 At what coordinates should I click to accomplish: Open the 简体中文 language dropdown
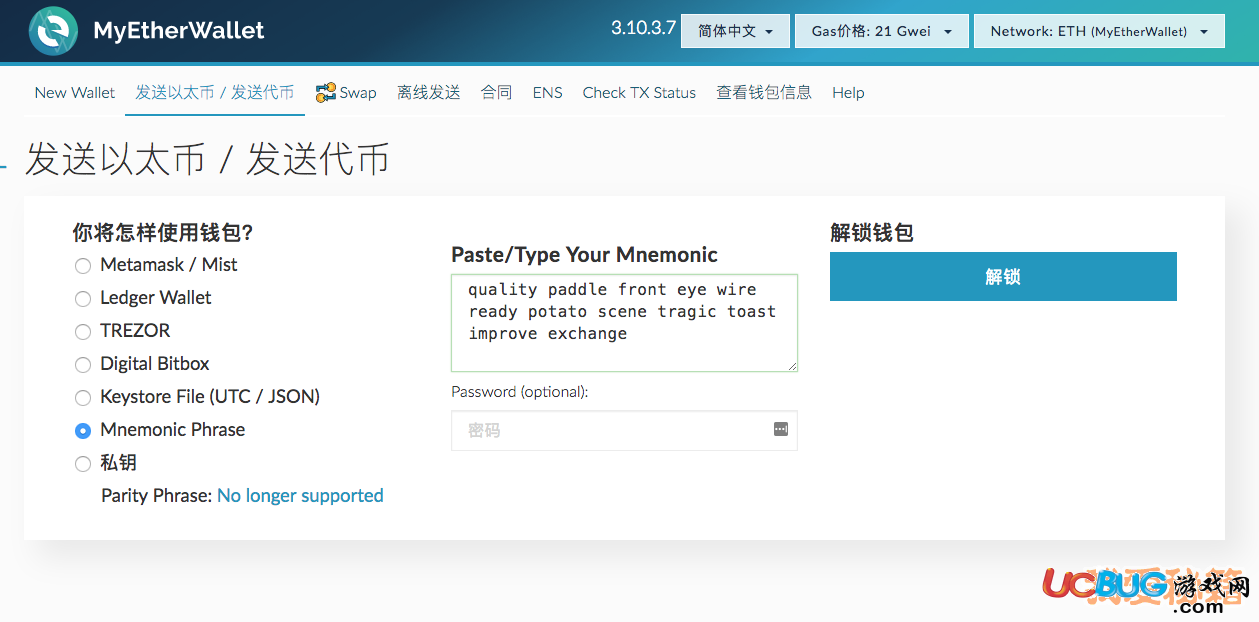[735, 31]
